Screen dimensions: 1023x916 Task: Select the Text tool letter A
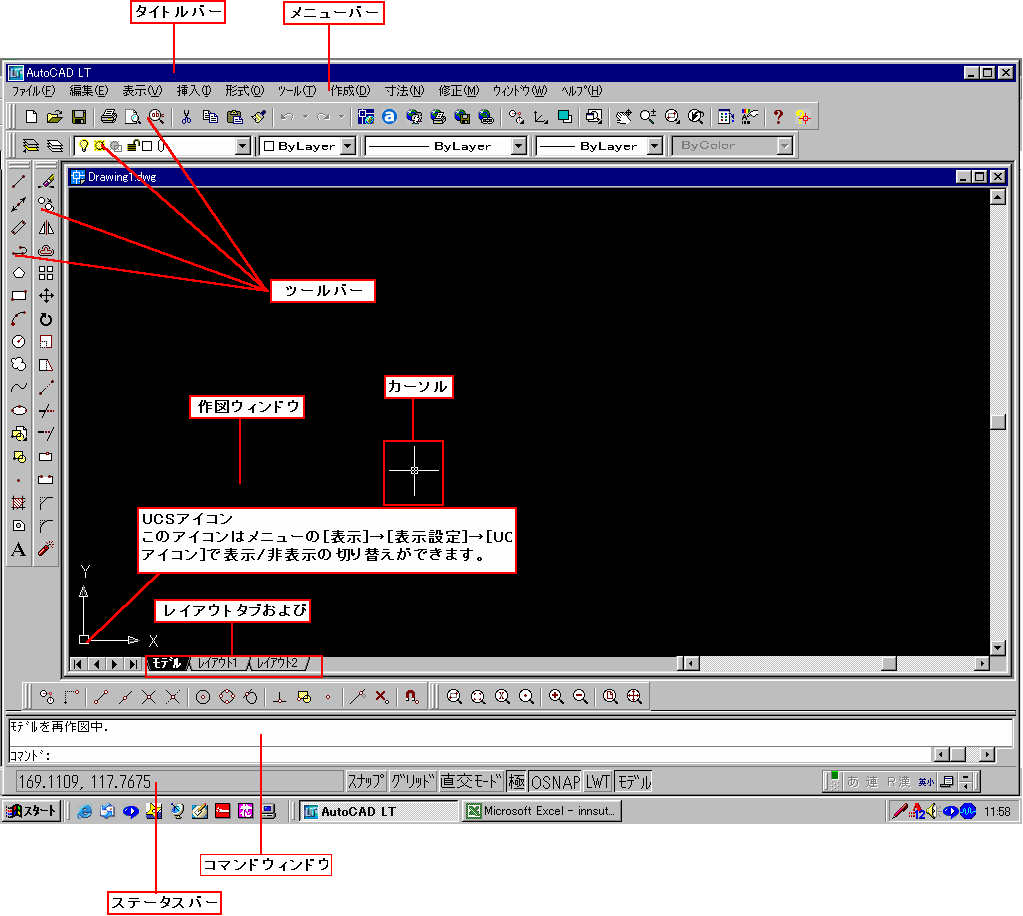19,549
